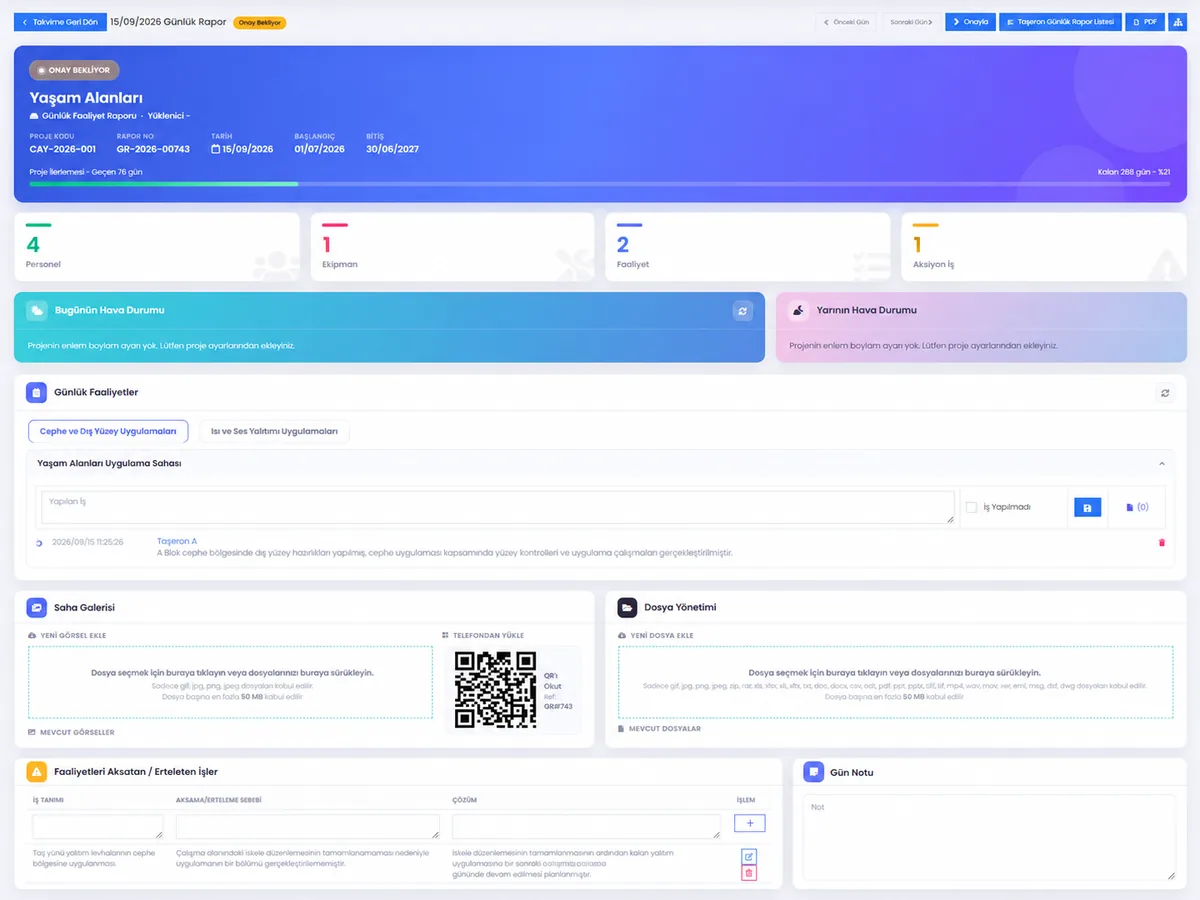Click the Dosya Yönetimi folder icon
Viewport: 1200px width, 900px height.
pos(627,607)
